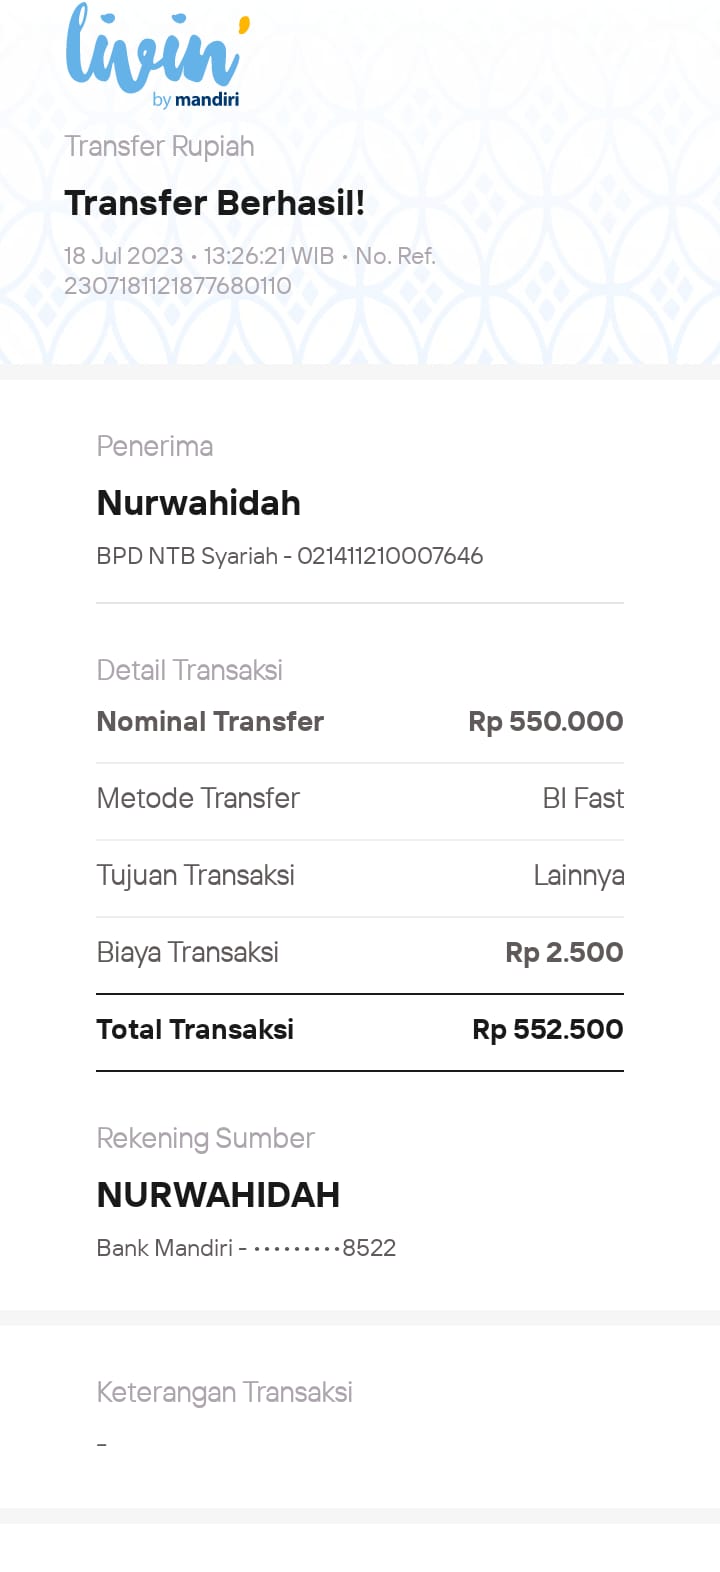Select the reference number 2307181121877680110

pos(177,286)
